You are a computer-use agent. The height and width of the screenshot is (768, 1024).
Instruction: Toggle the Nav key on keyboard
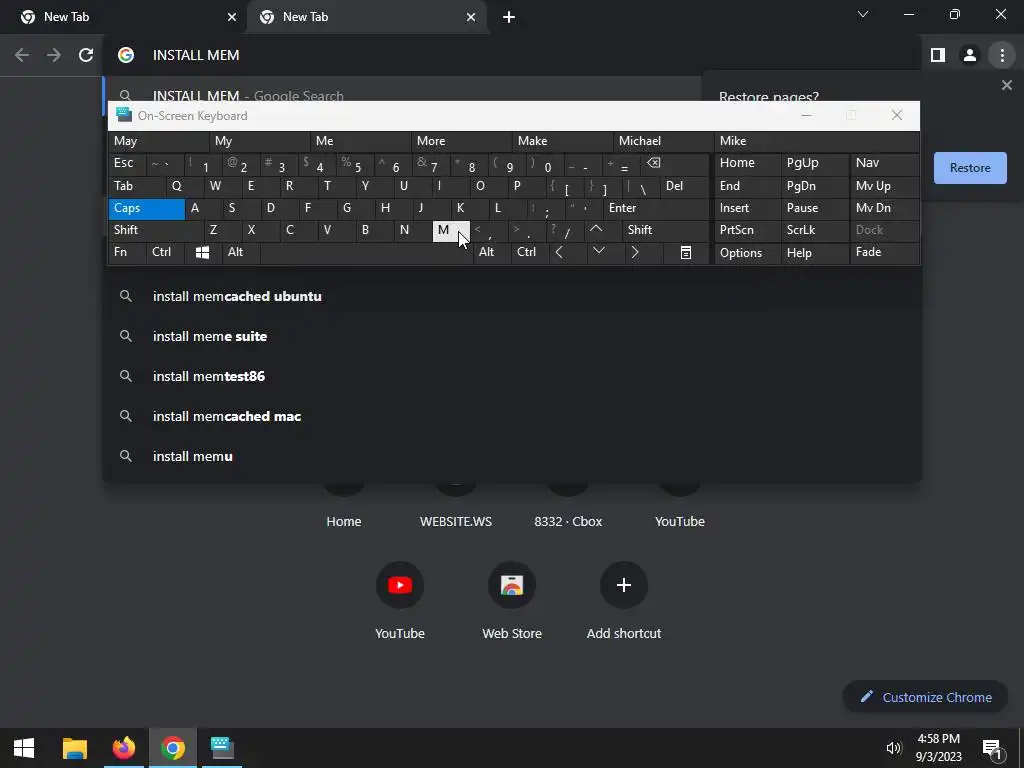tap(884, 163)
